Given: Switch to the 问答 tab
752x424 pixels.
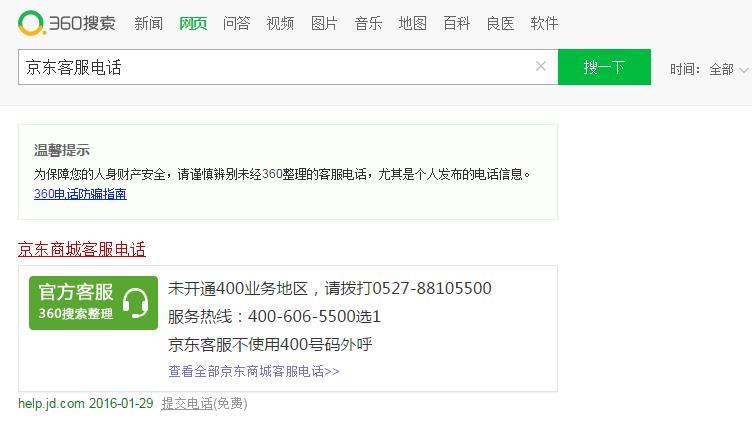Looking at the screenshot, I should 236,23.
